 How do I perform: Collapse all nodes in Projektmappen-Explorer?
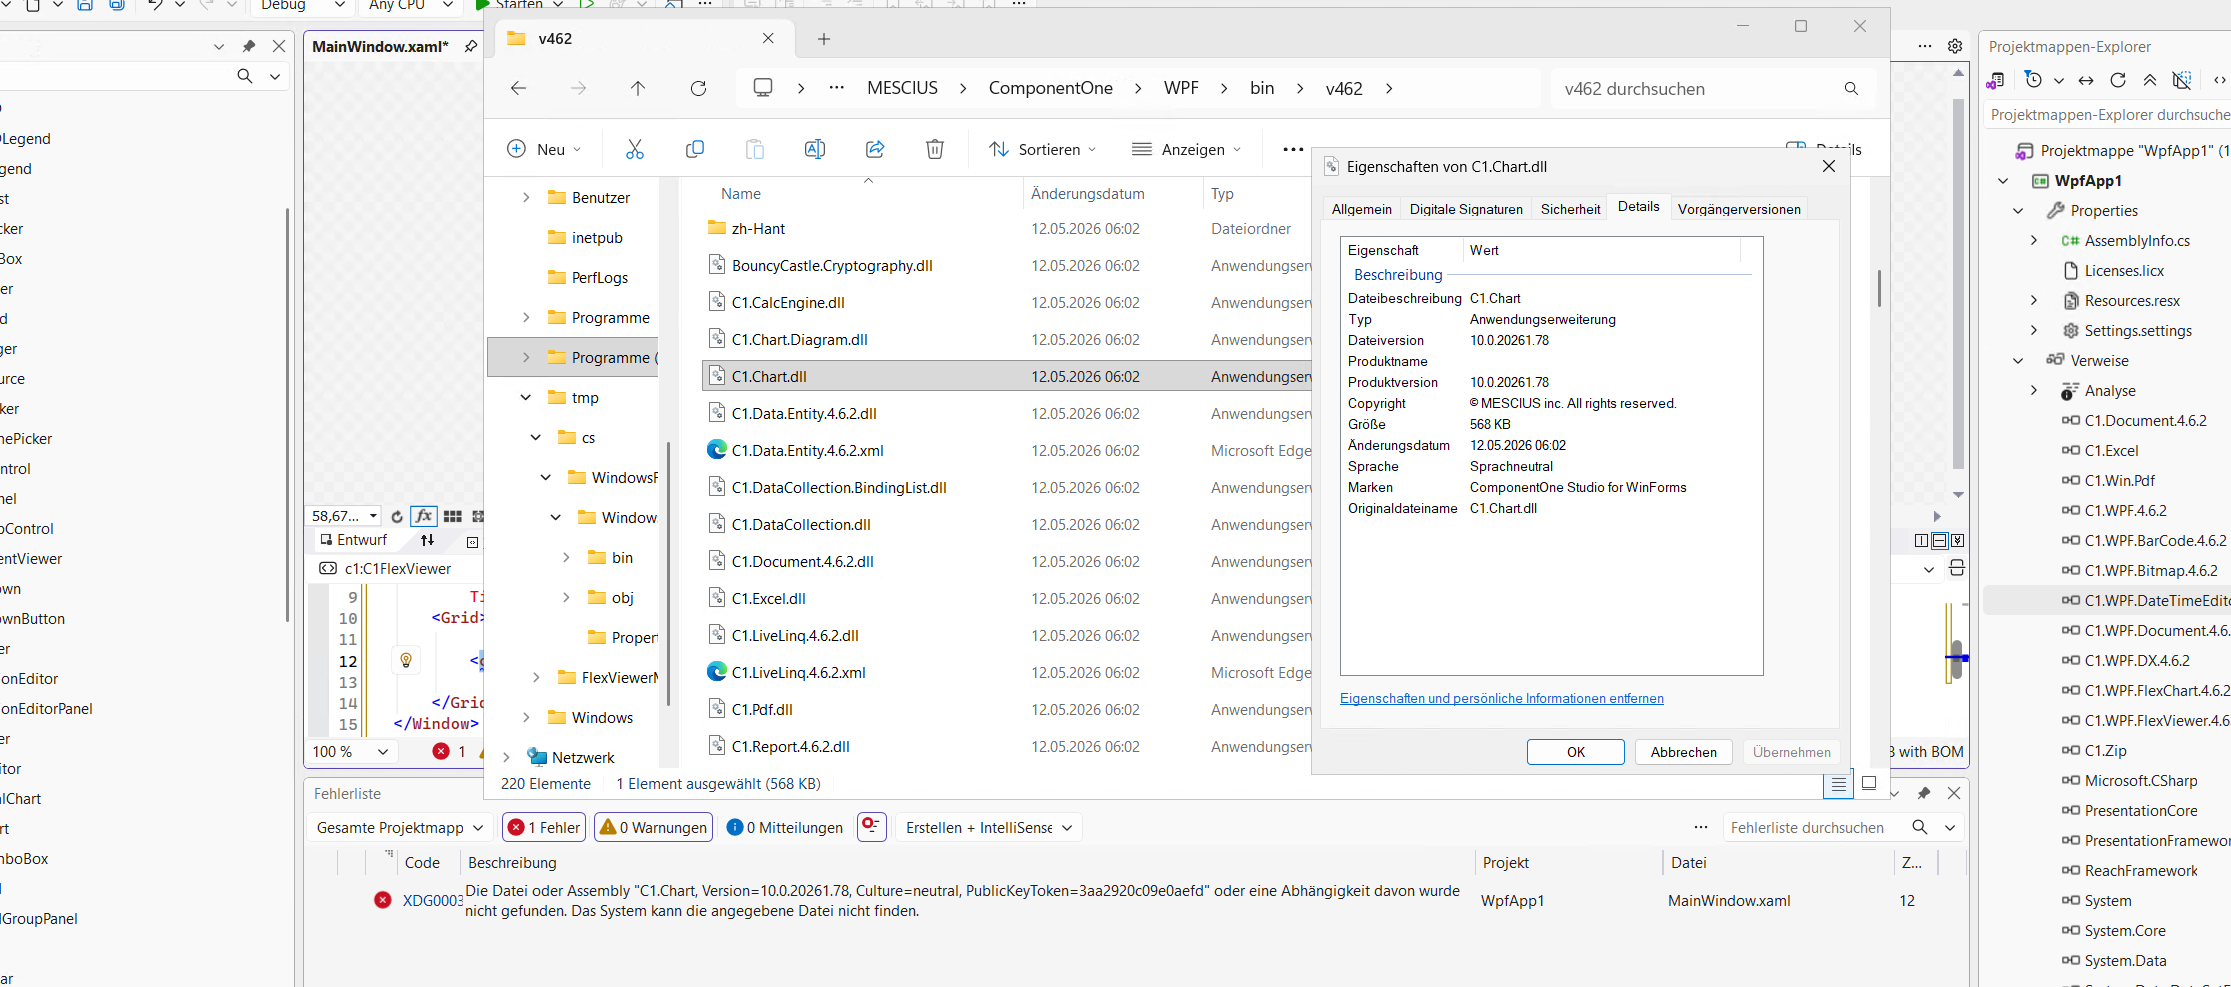pos(2149,80)
